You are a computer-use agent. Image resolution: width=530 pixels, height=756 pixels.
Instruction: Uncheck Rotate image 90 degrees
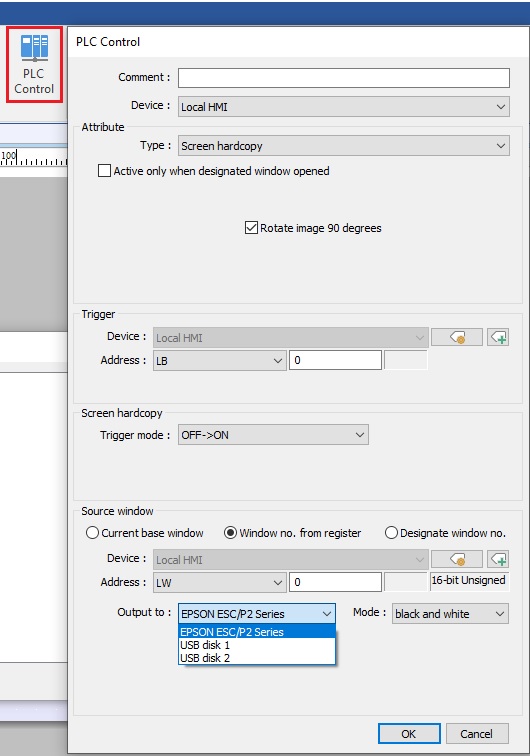coord(251,228)
